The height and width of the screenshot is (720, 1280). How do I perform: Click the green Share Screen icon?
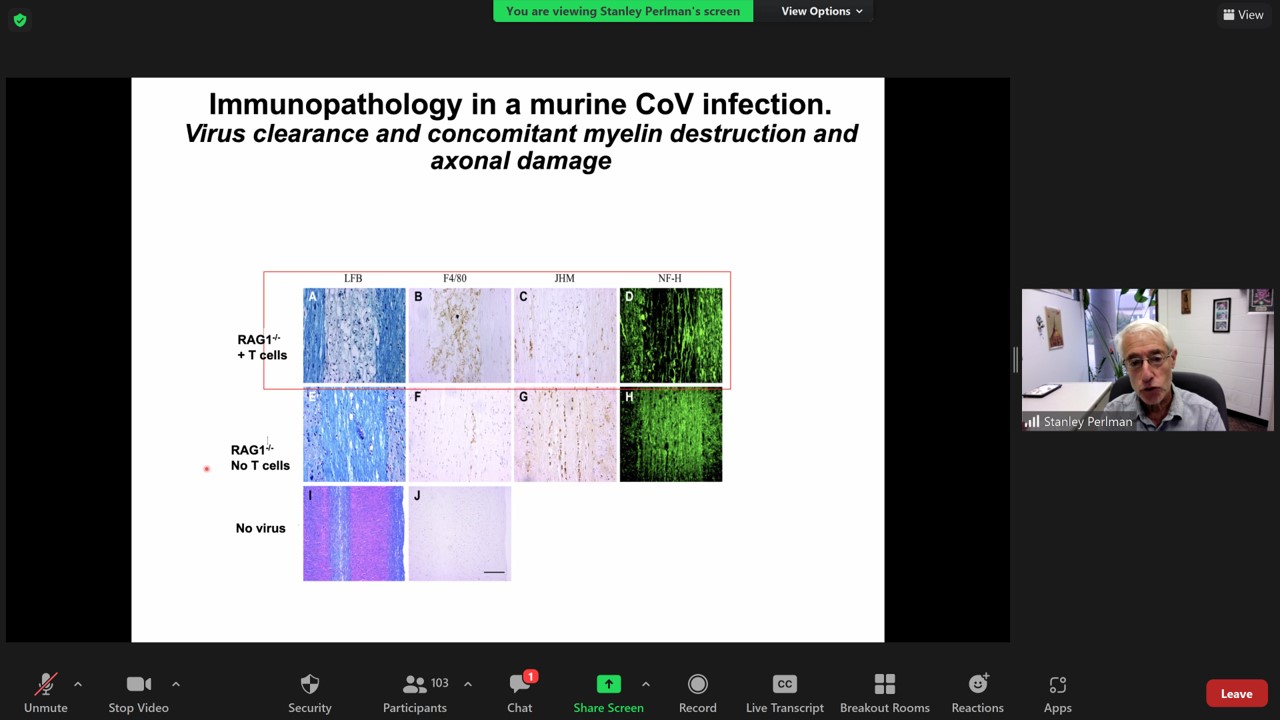point(608,685)
